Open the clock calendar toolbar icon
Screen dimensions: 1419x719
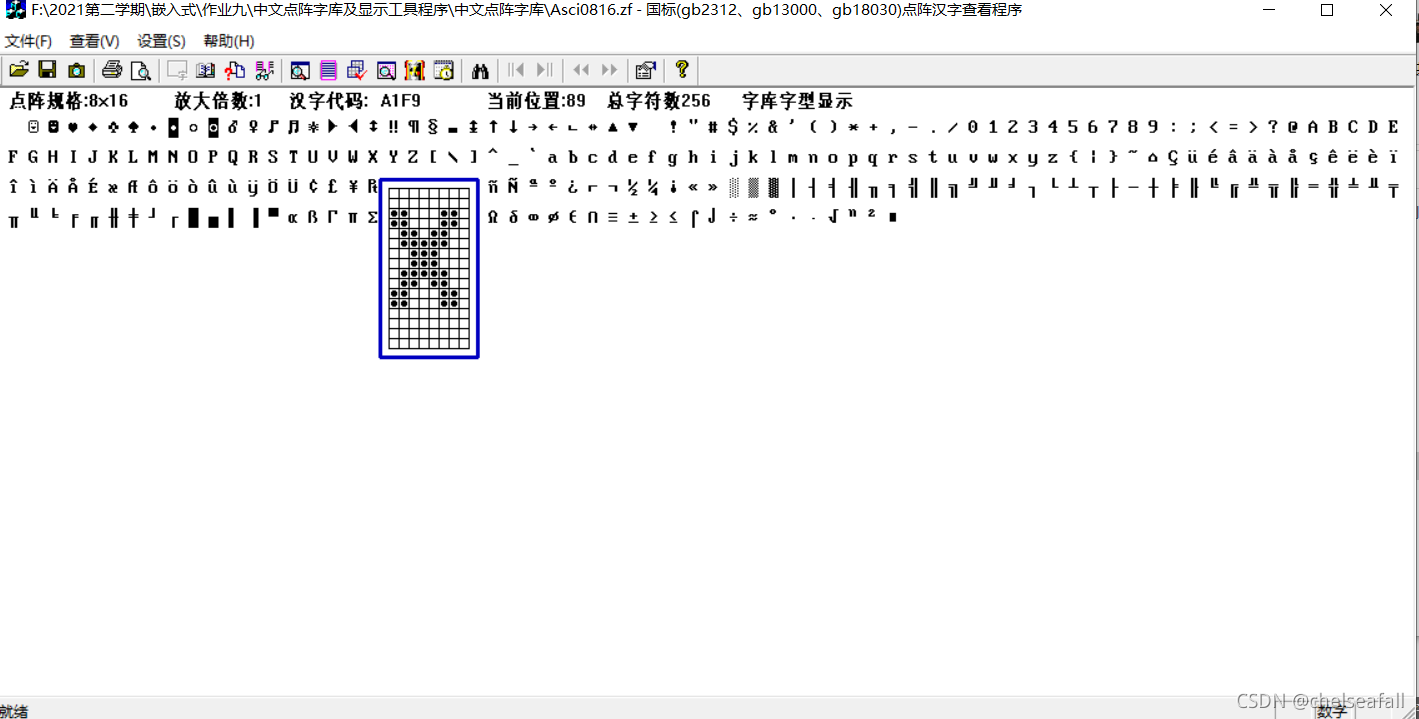(443, 70)
